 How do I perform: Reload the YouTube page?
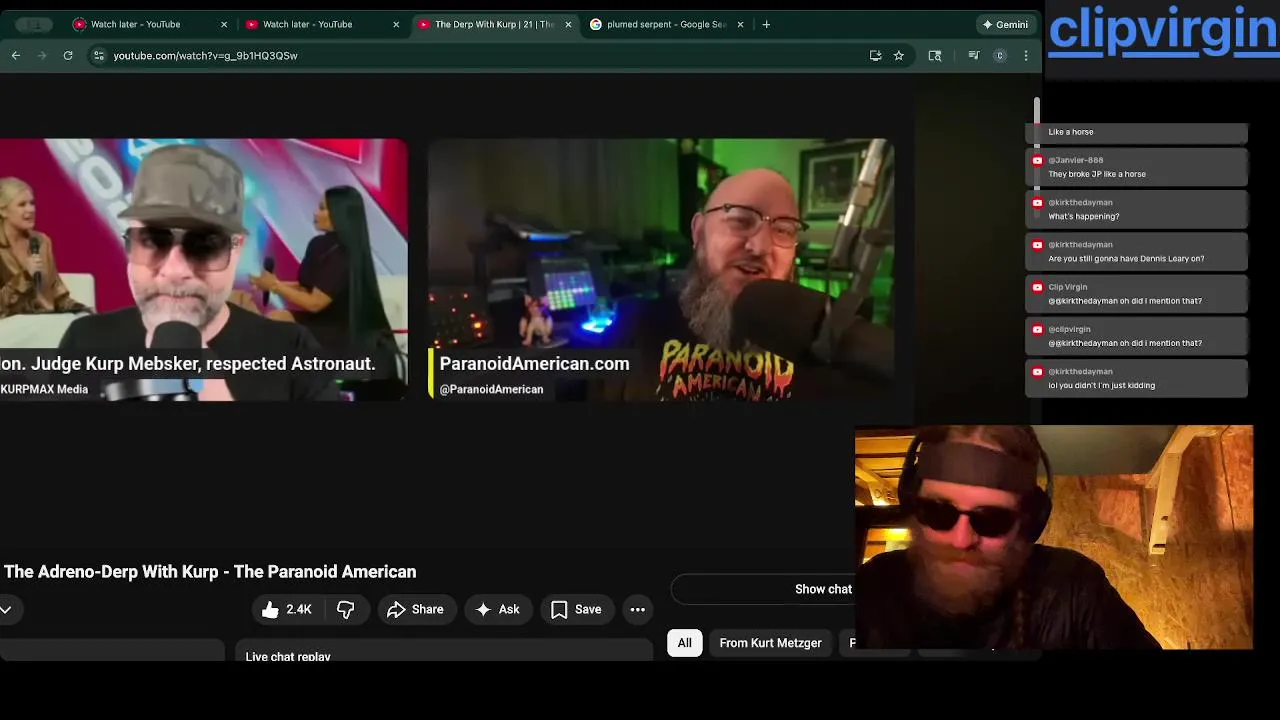click(68, 56)
